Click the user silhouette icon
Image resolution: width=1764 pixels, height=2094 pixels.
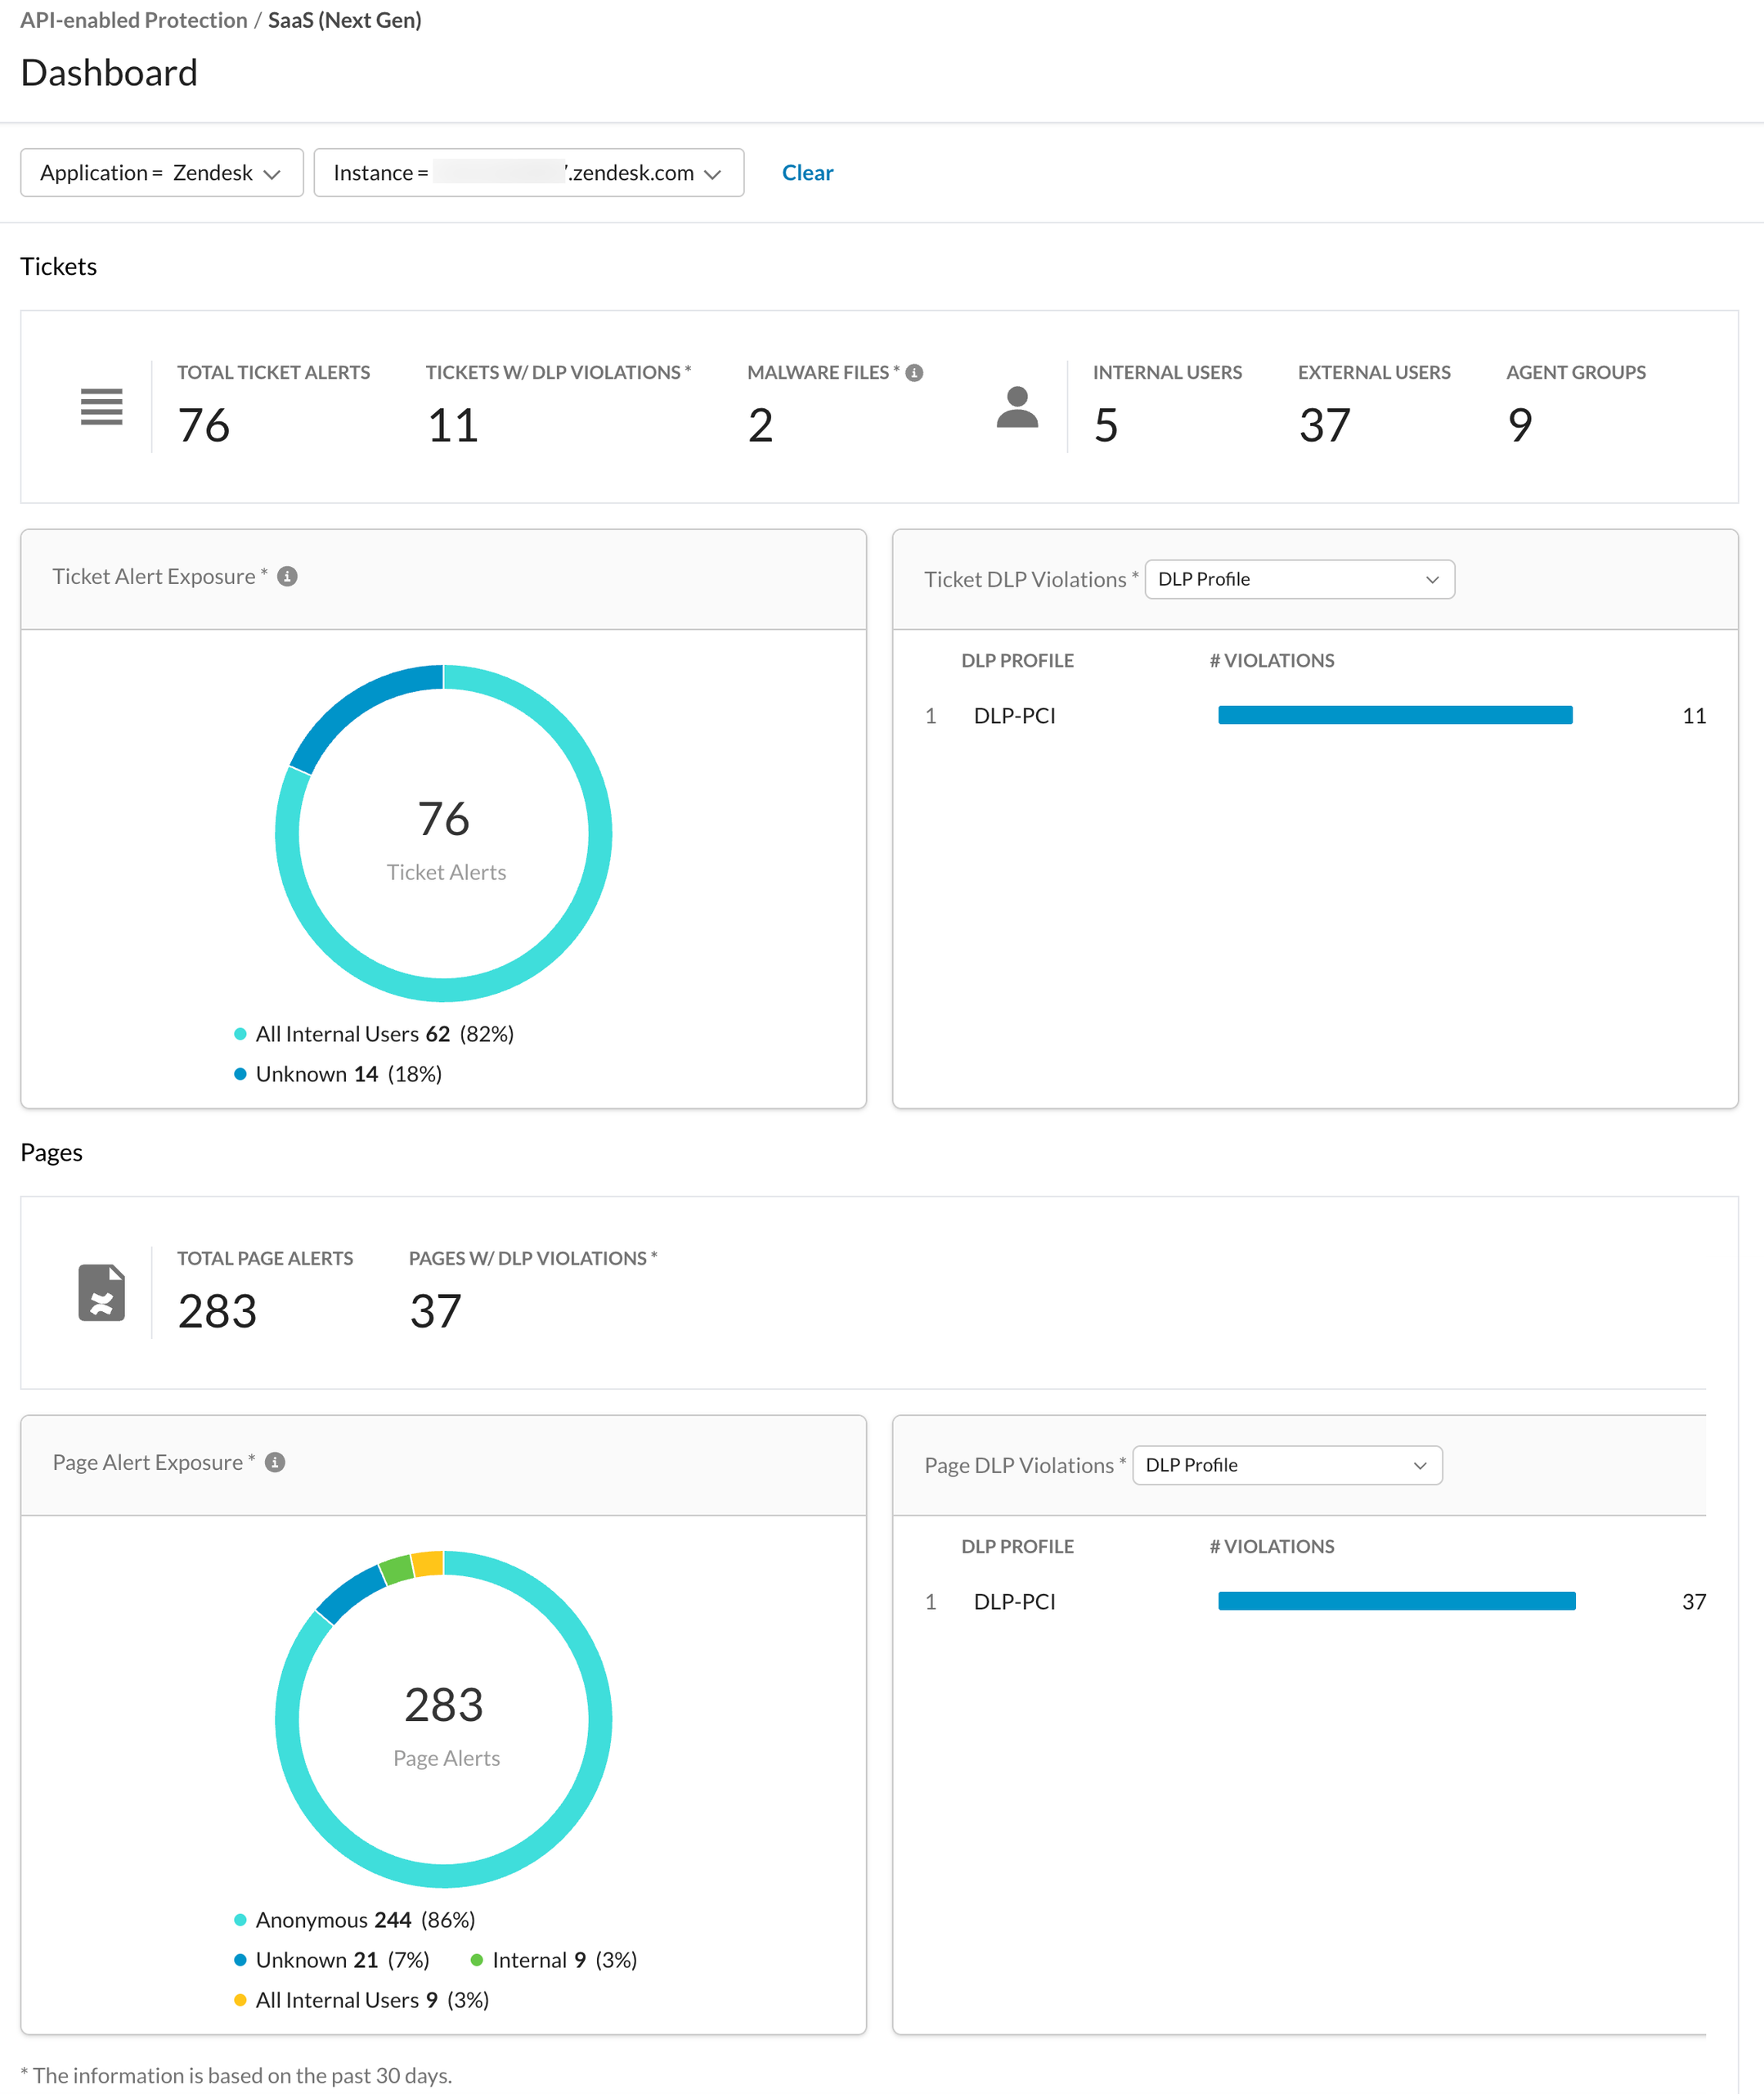[x=1017, y=407]
